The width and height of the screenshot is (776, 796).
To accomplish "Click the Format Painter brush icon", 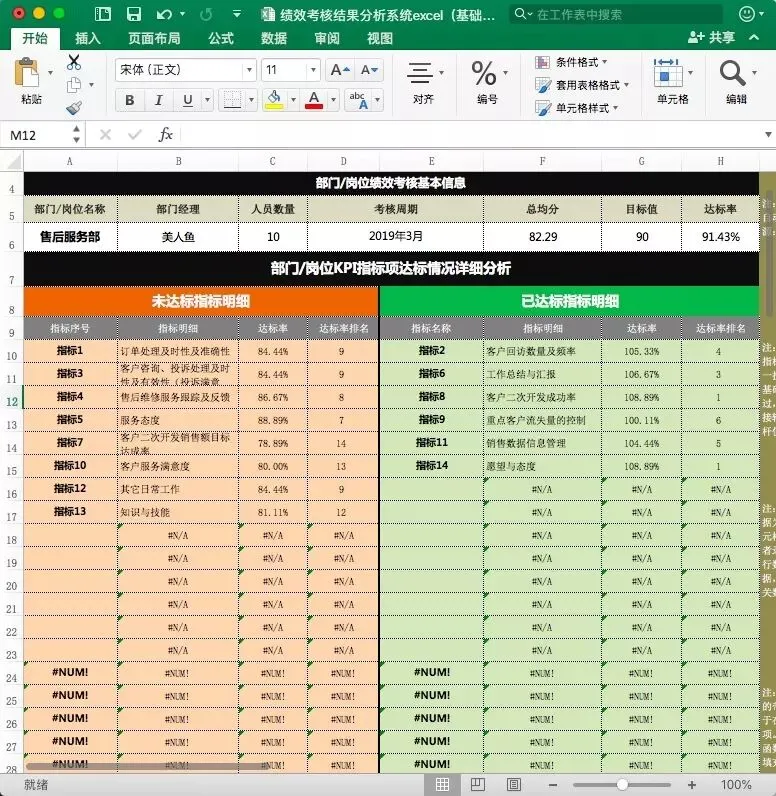I will click(x=74, y=107).
